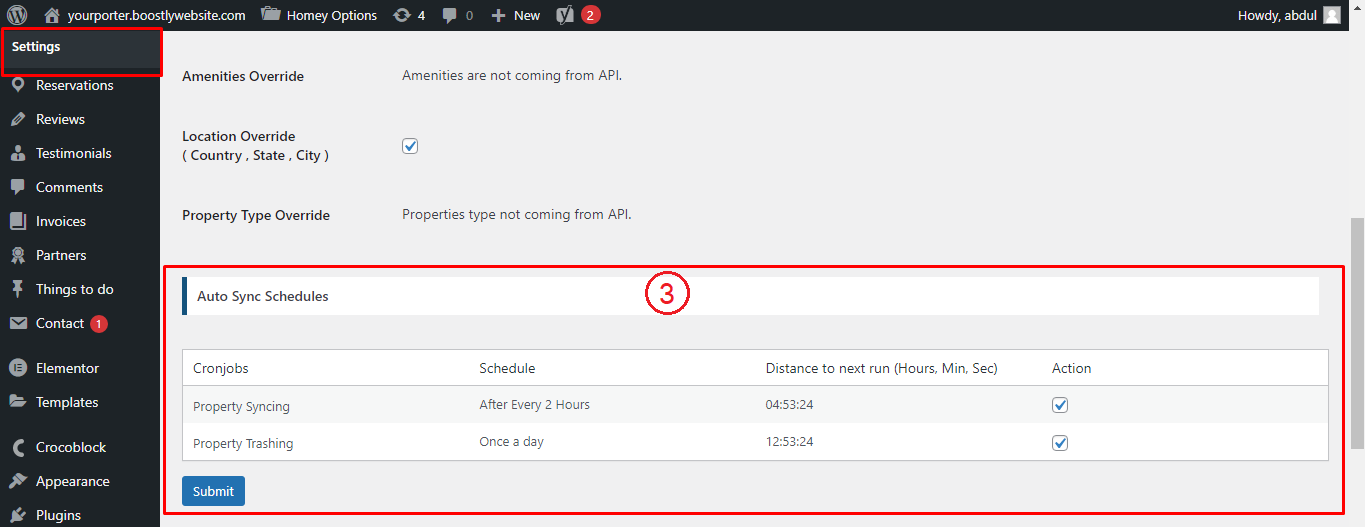Go to the Appearance menu
Image resolution: width=1365 pixels, height=527 pixels.
(x=73, y=481)
